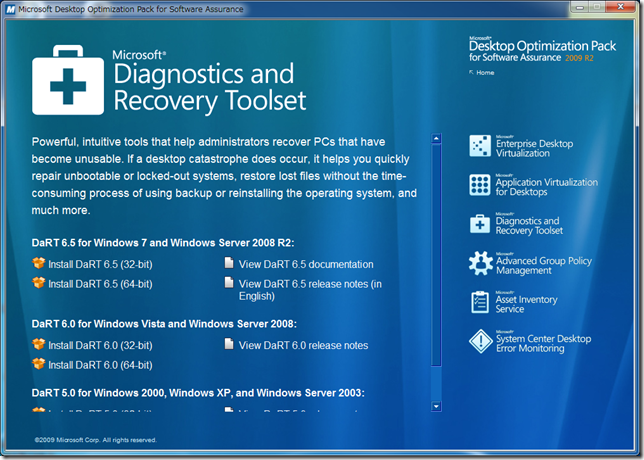Click the Desktop Optimization Pack header logo
644x460 pixels.
[x=542, y=50]
